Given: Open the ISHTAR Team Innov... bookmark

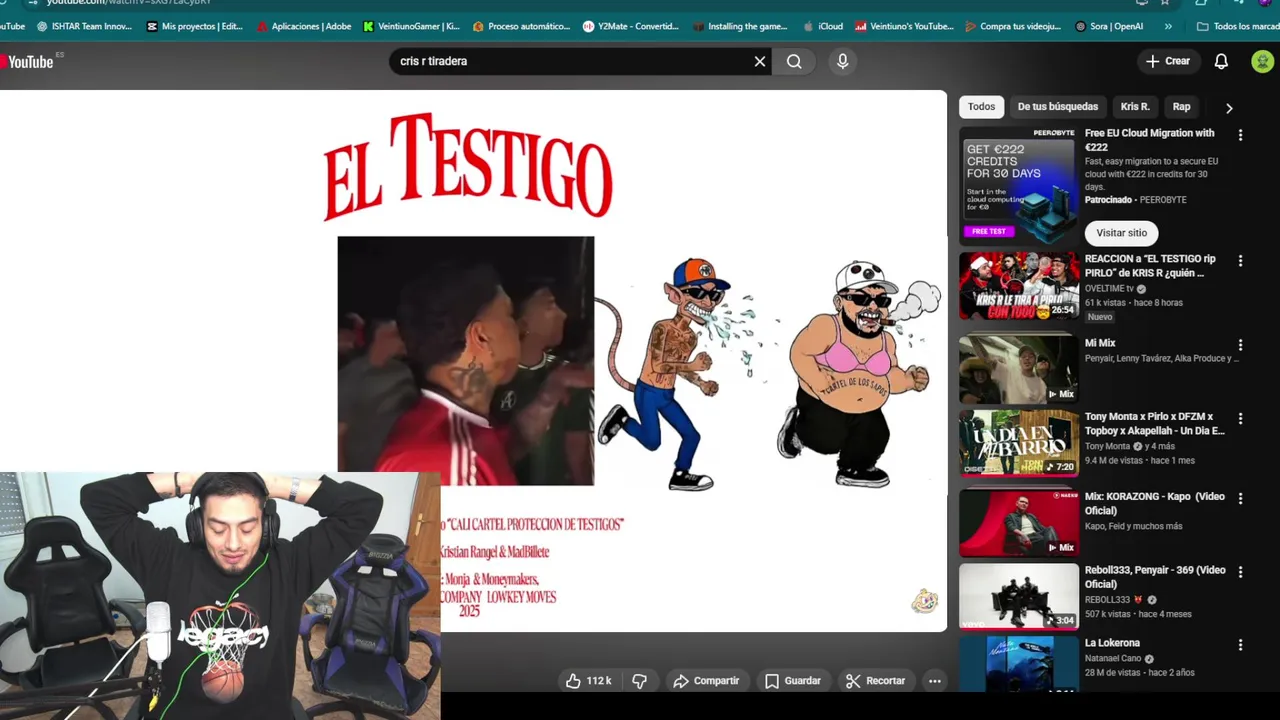Looking at the screenshot, I should 83,26.
